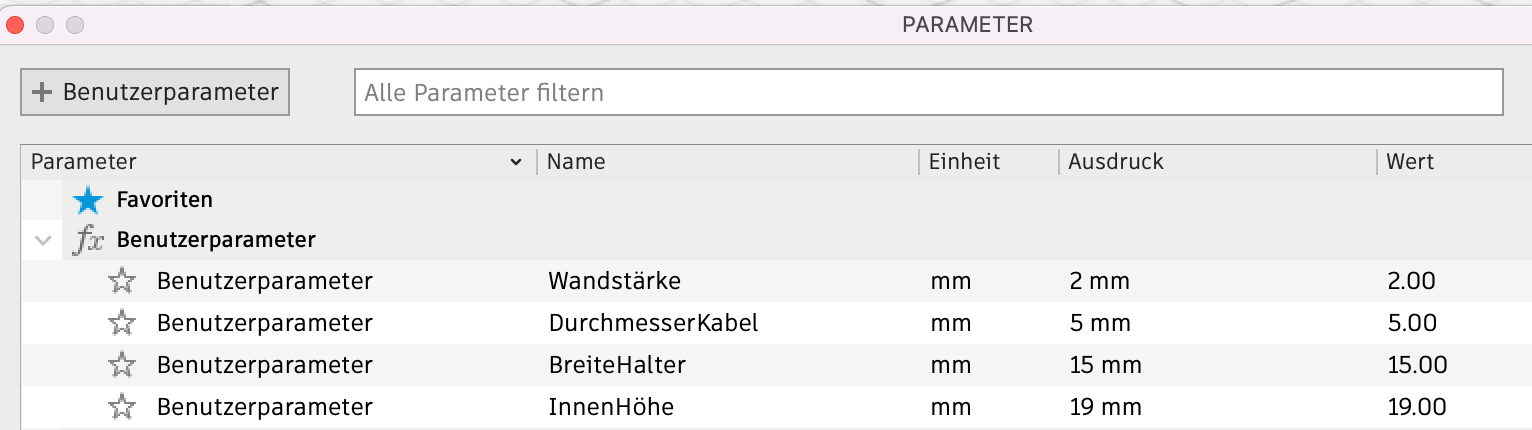Select the DurchmesserKabel name cell

[653, 323]
